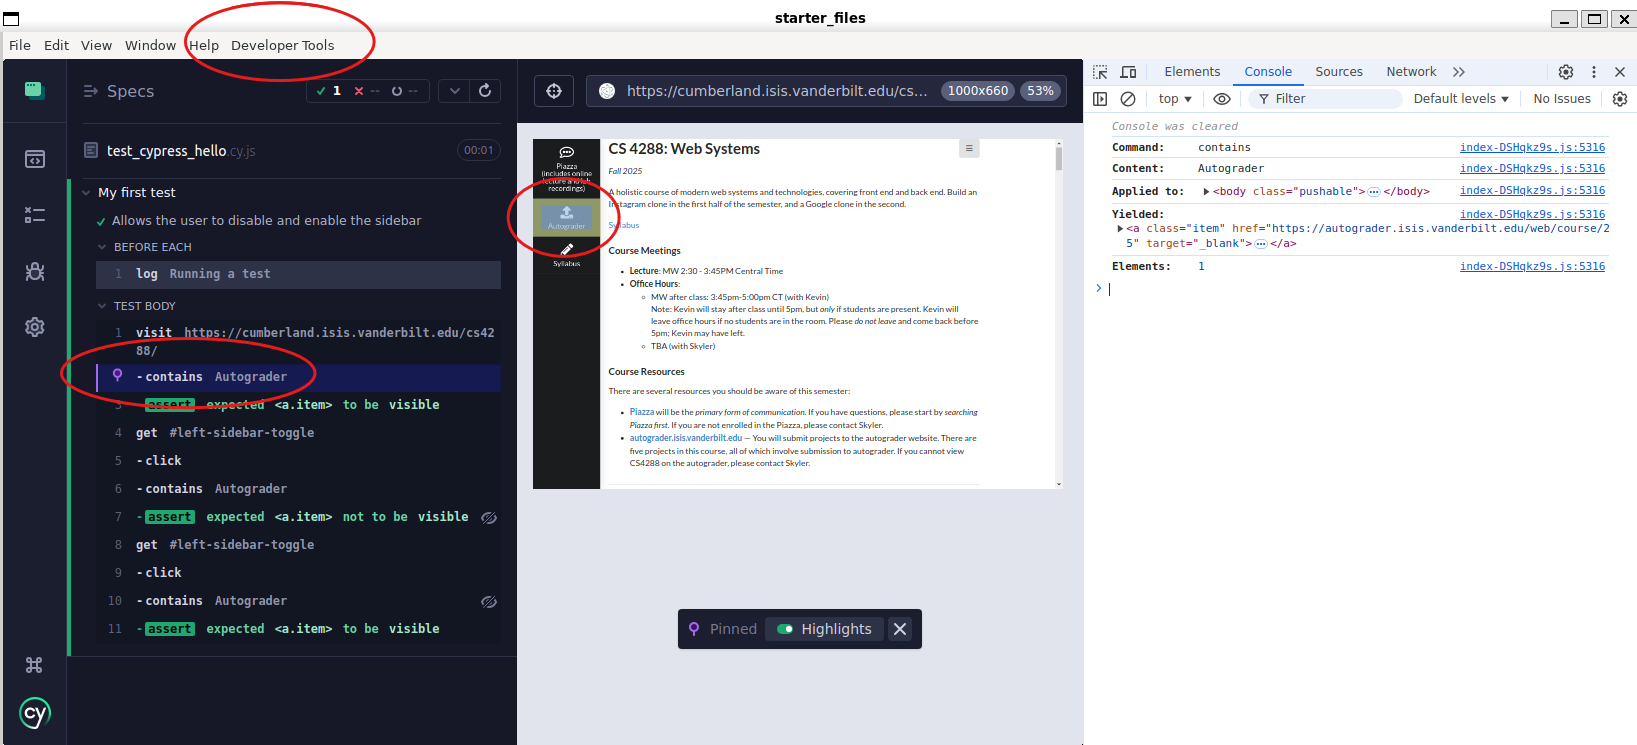Open the Default levels dropdown
Image resolution: width=1637 pixels, height=745 pixels.
(x=1460, y=99)
